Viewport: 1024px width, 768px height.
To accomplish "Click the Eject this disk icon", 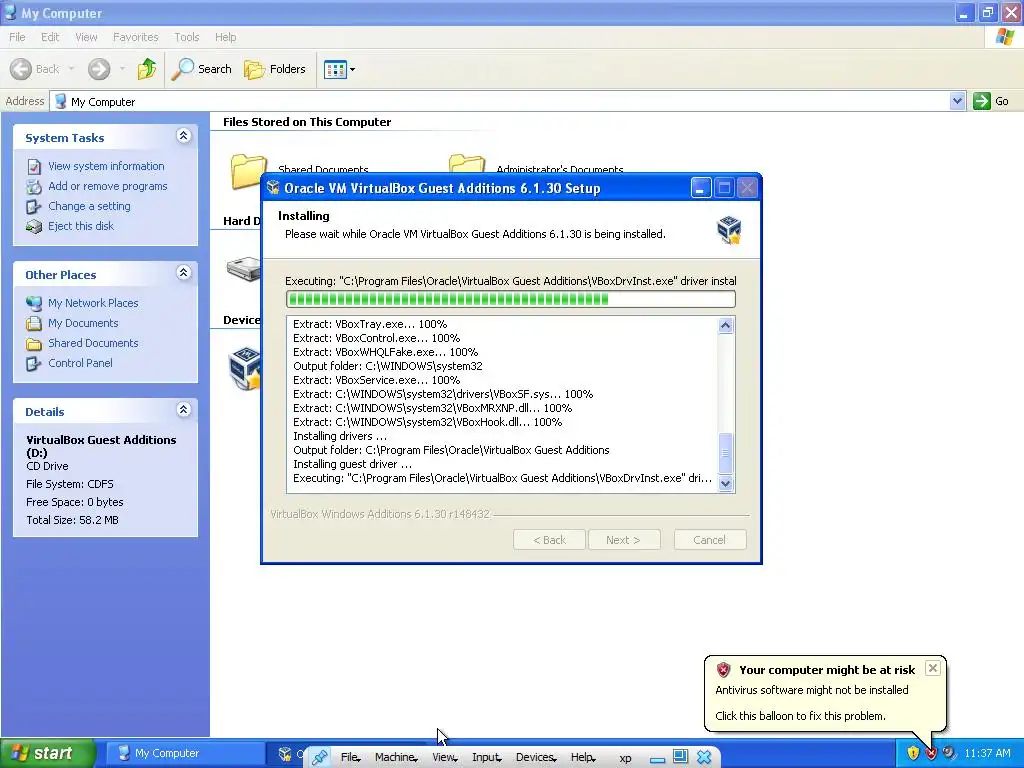I will coord(34,227).
